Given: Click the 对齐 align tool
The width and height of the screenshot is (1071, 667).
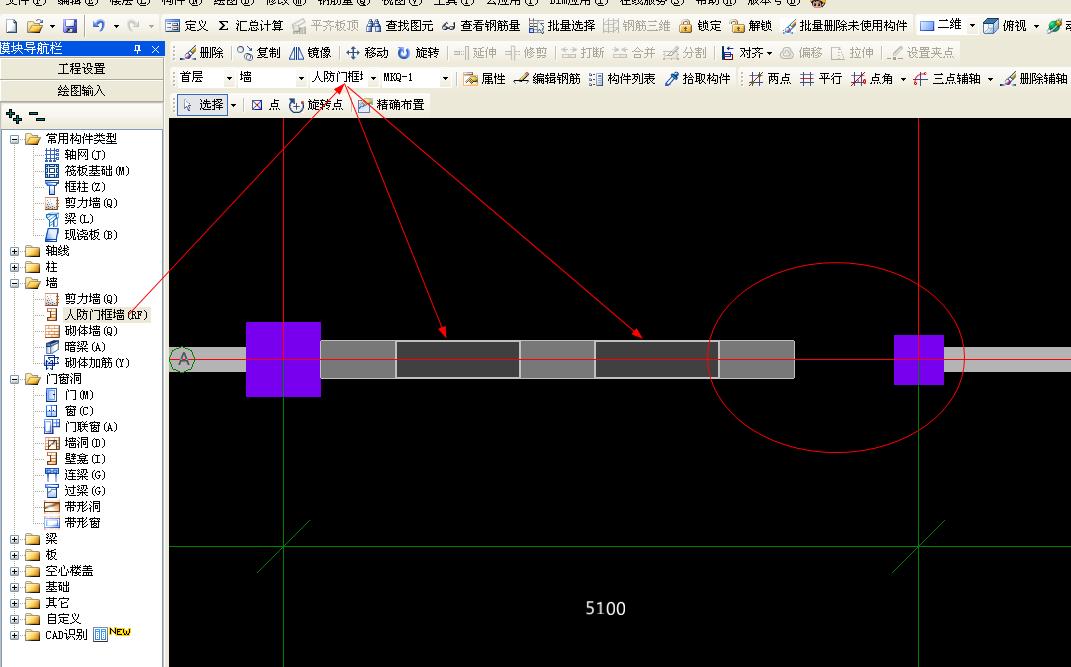Looking at the screenshot, I should coord(747,53).
